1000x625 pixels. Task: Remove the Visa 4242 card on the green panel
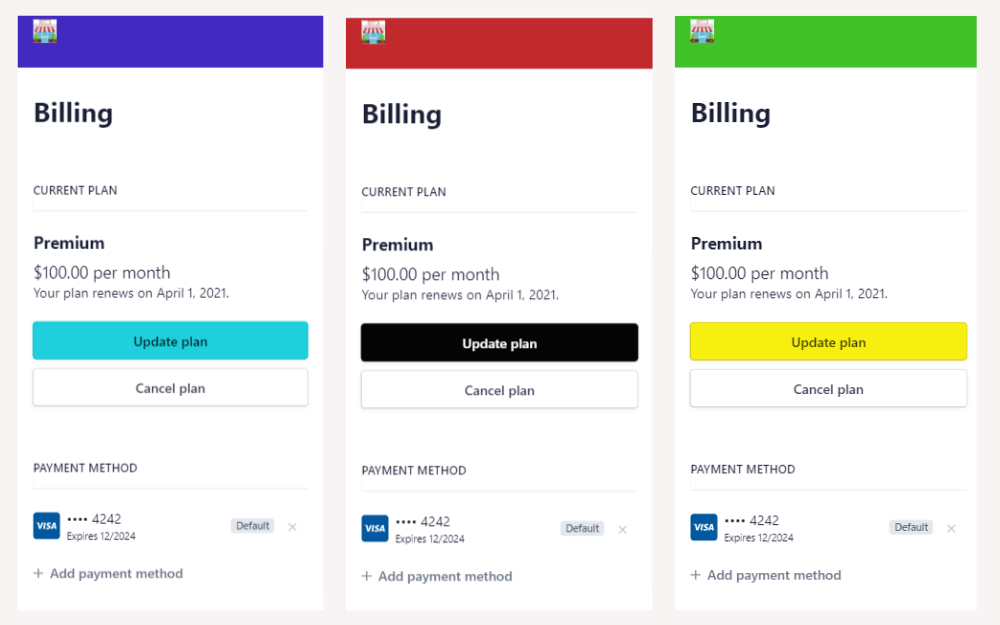(951, 527)
